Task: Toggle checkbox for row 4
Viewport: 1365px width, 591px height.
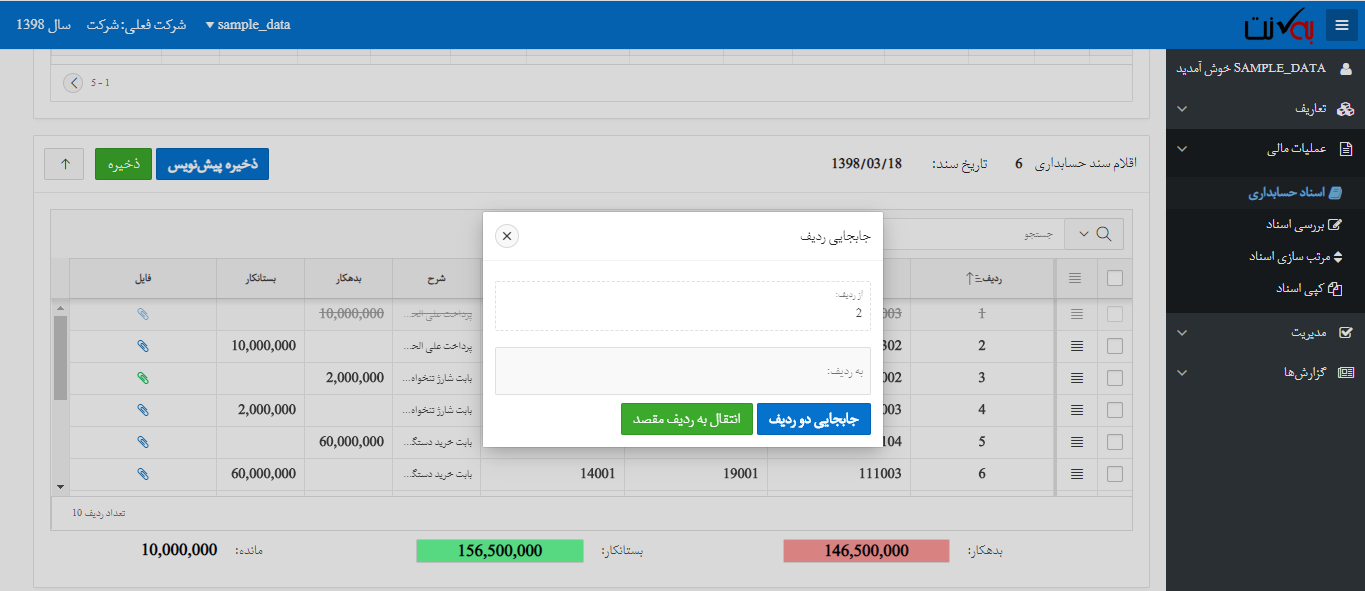Action: [x=1115, y=410]
